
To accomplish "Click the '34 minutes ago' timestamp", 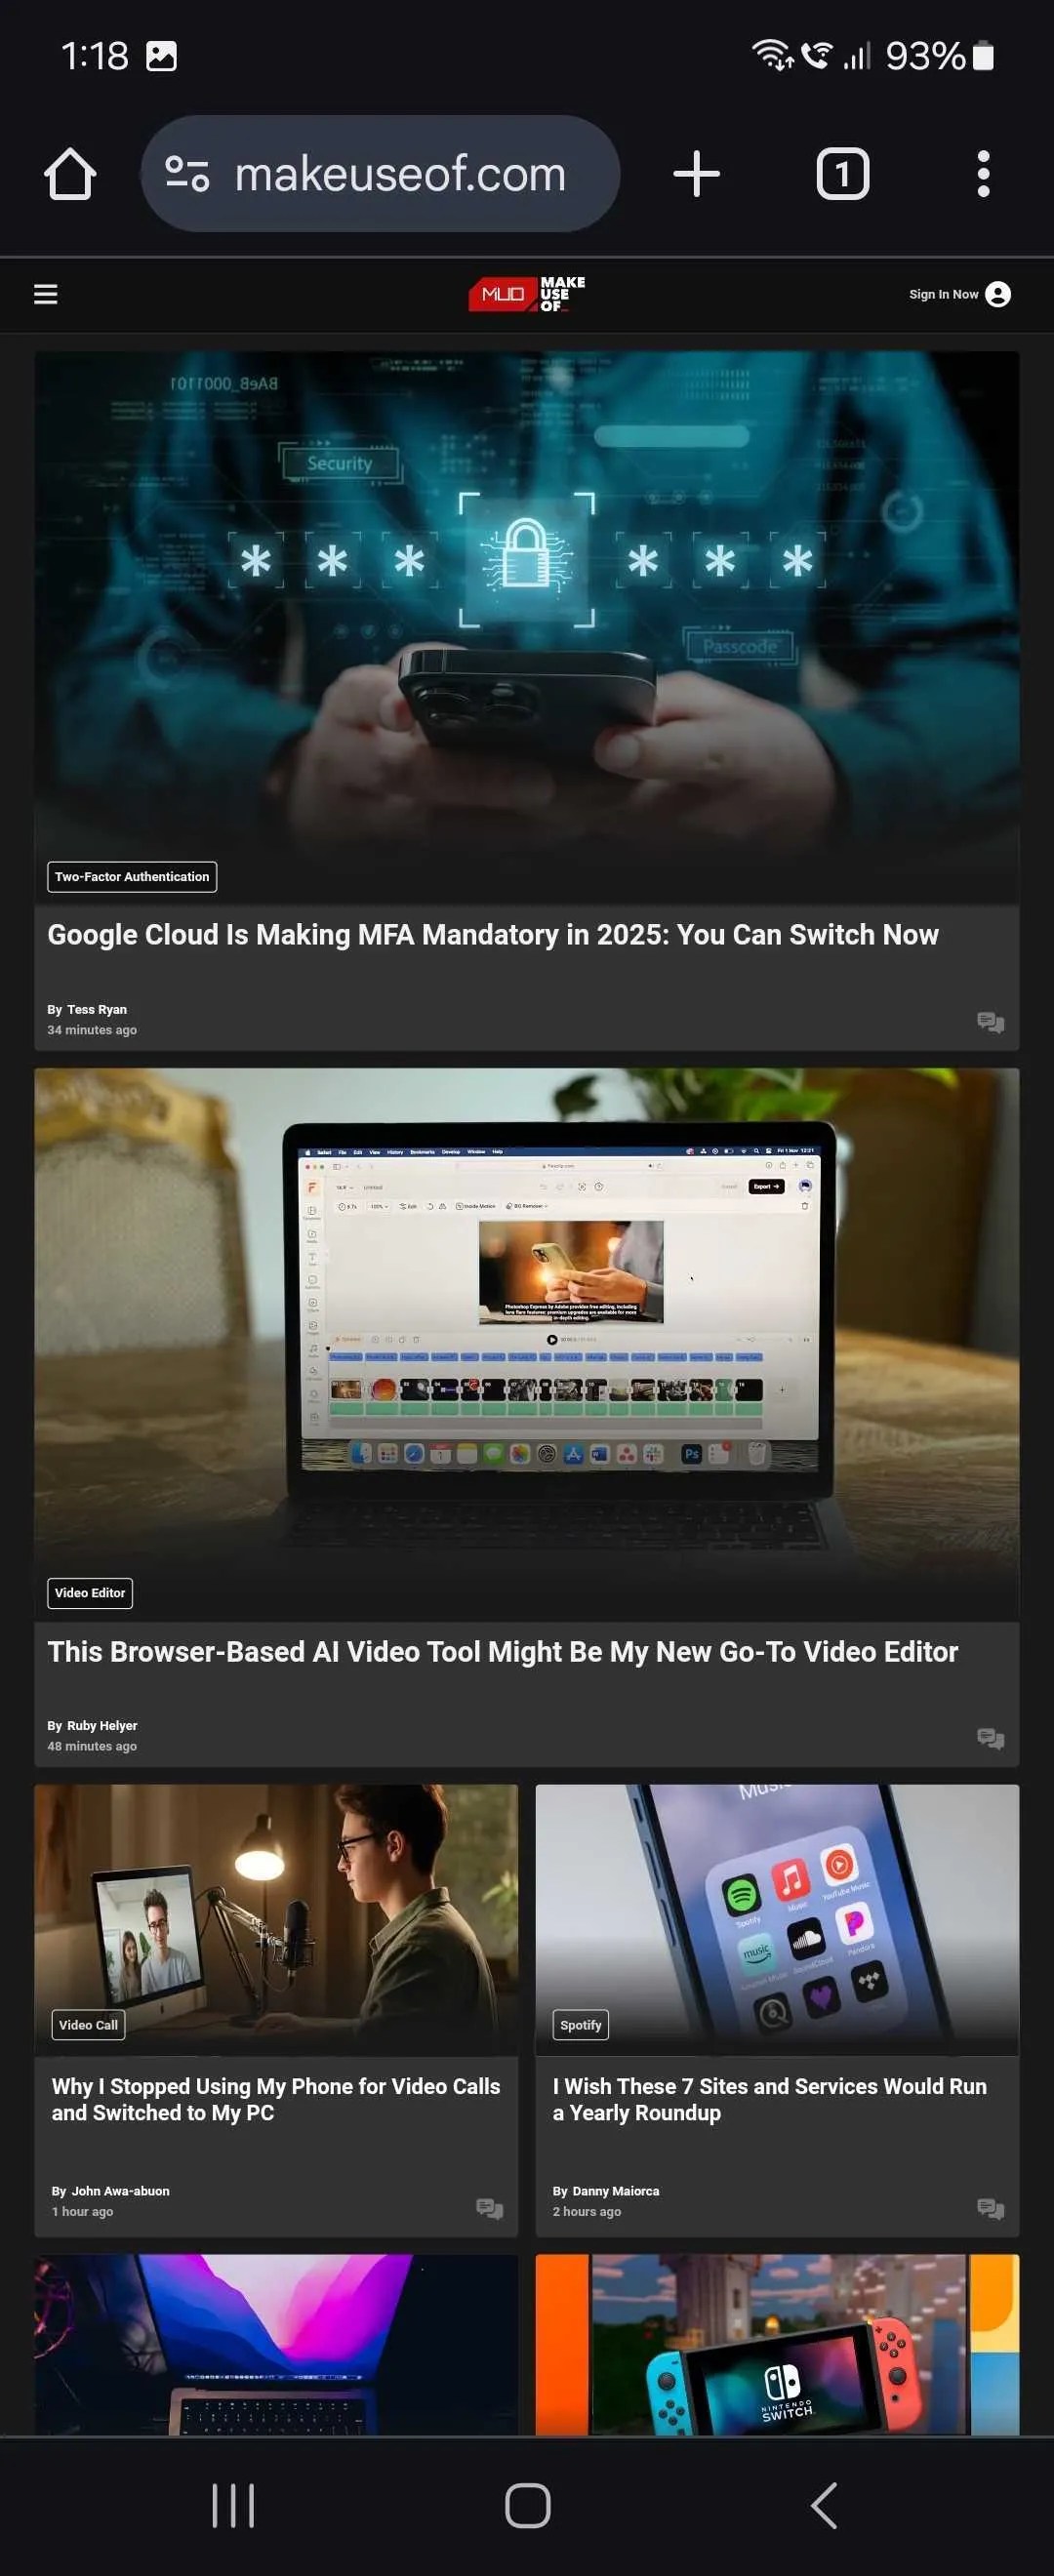I will (92, 1030).
